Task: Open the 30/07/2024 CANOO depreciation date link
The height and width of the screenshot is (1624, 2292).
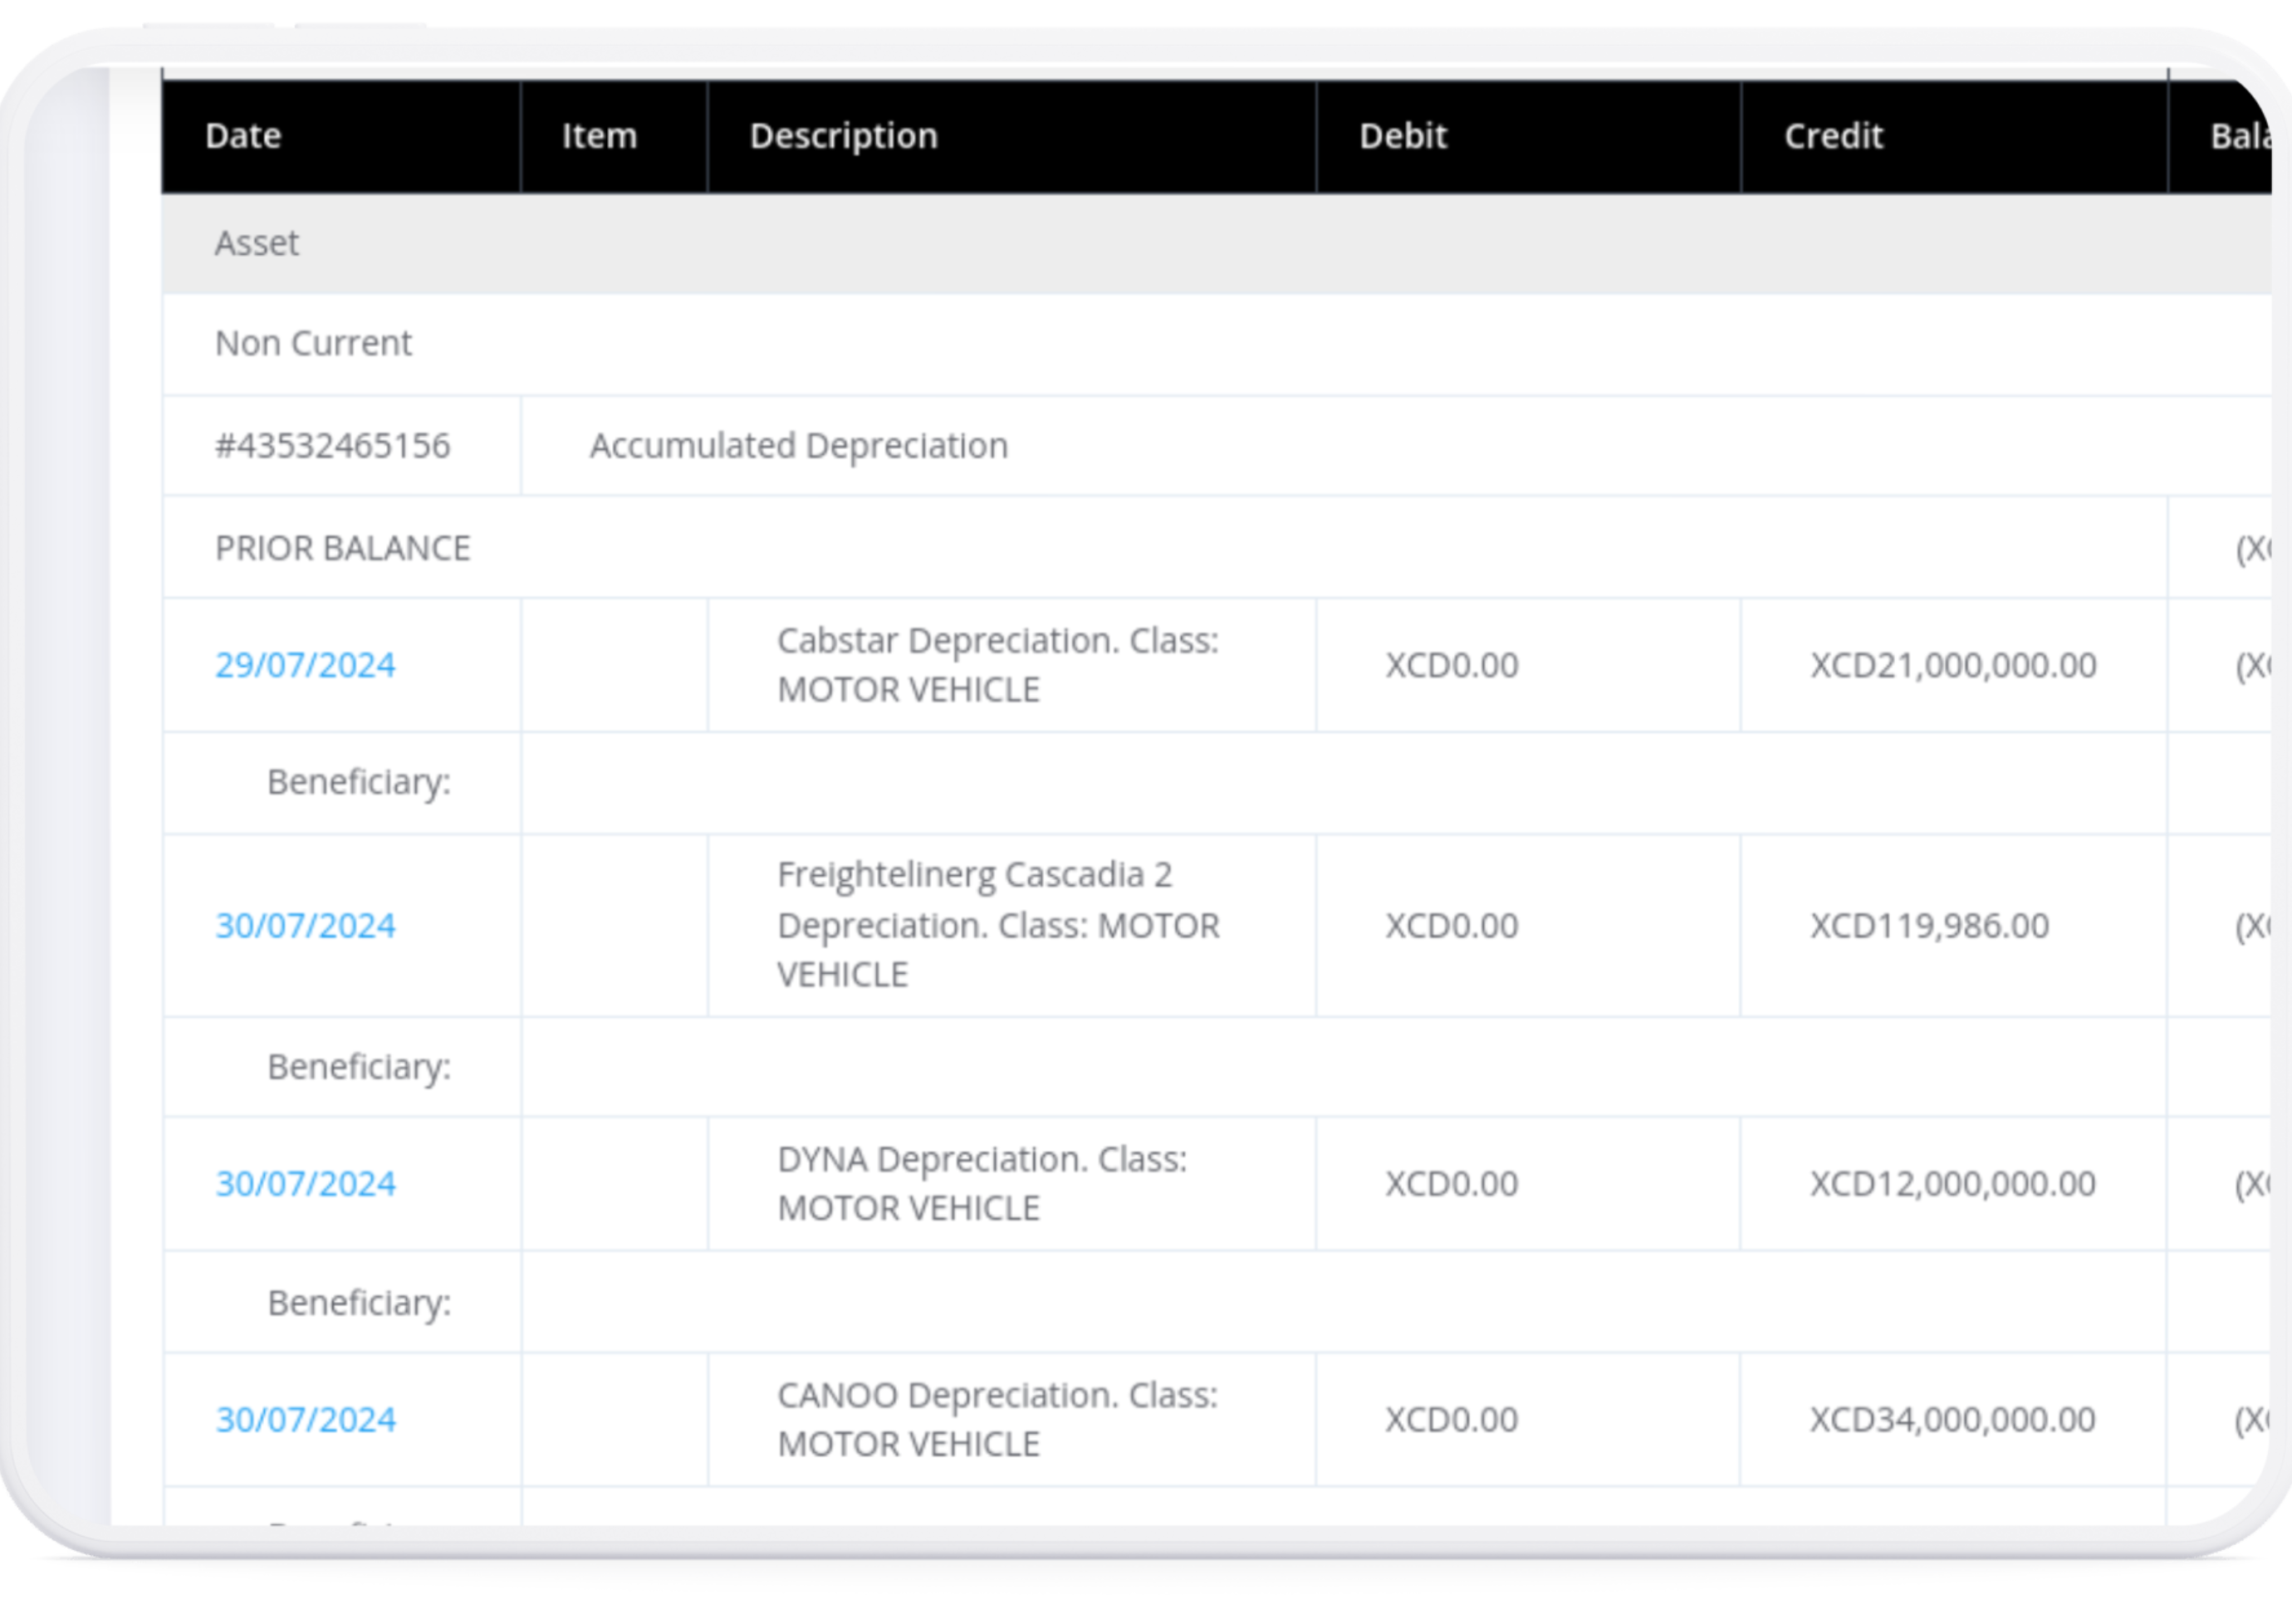Action: tap(305, 1420)
